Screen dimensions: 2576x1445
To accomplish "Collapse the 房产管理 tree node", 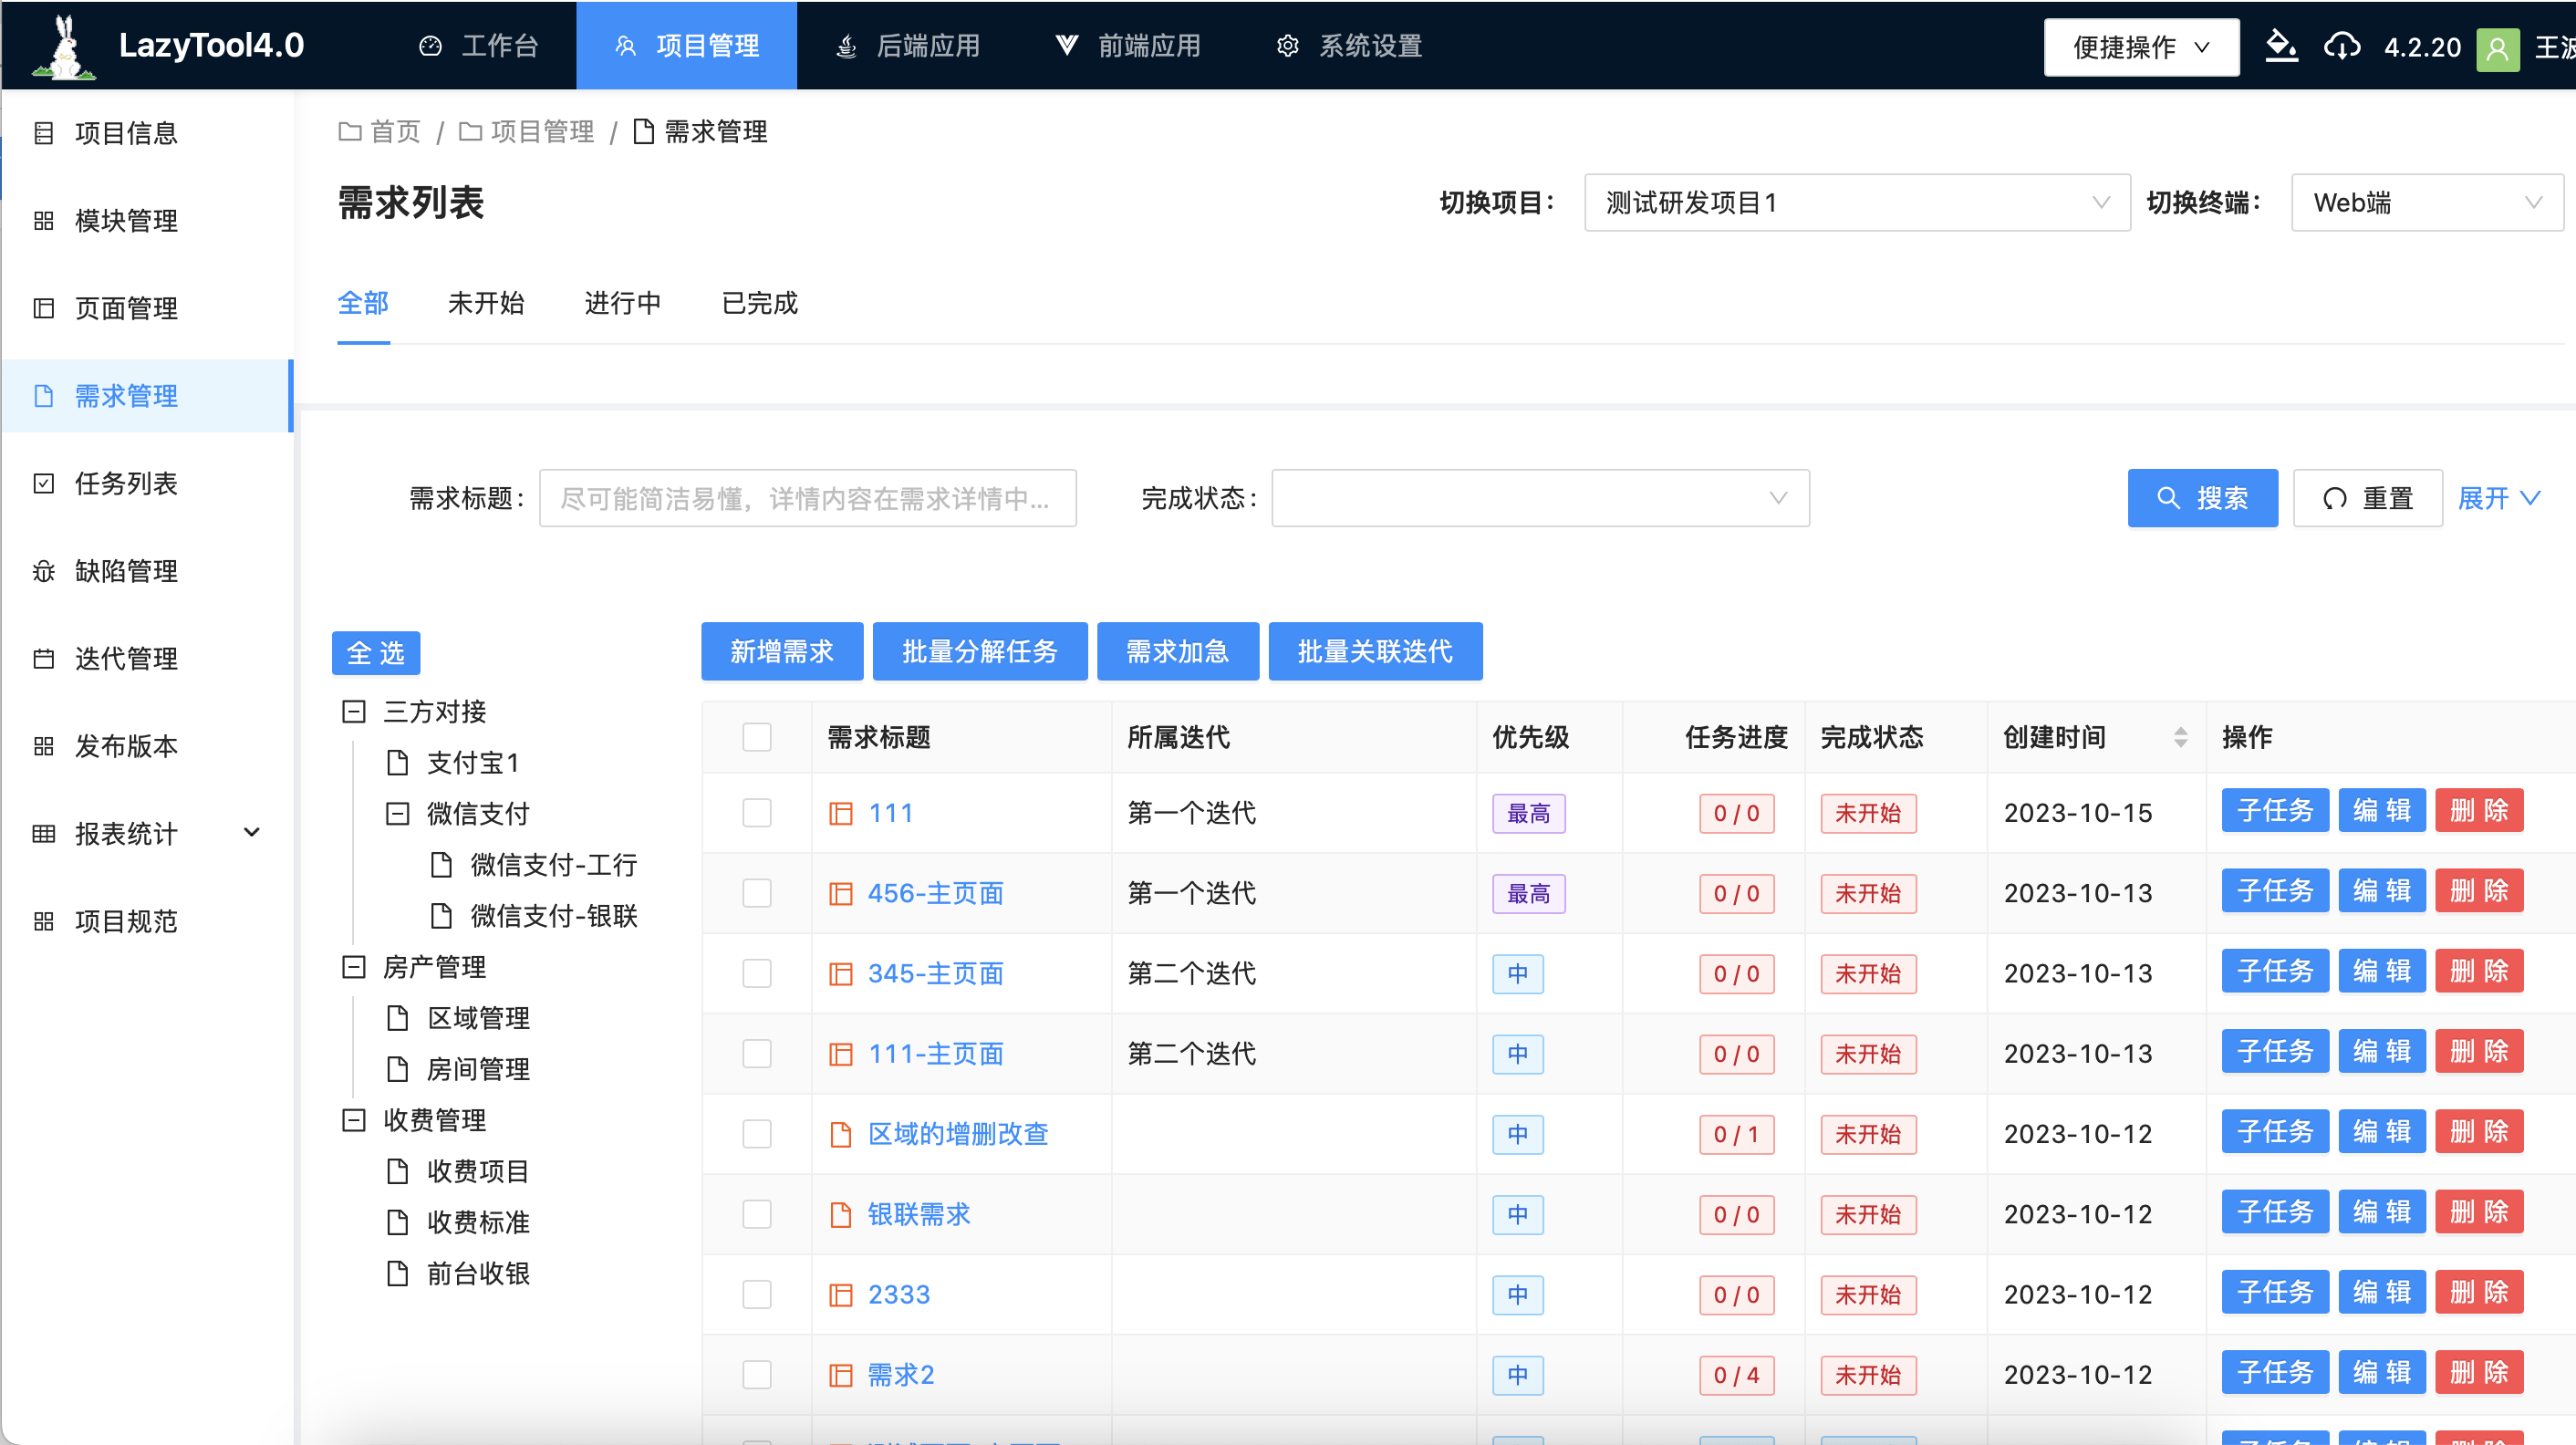I will (353, 967).
